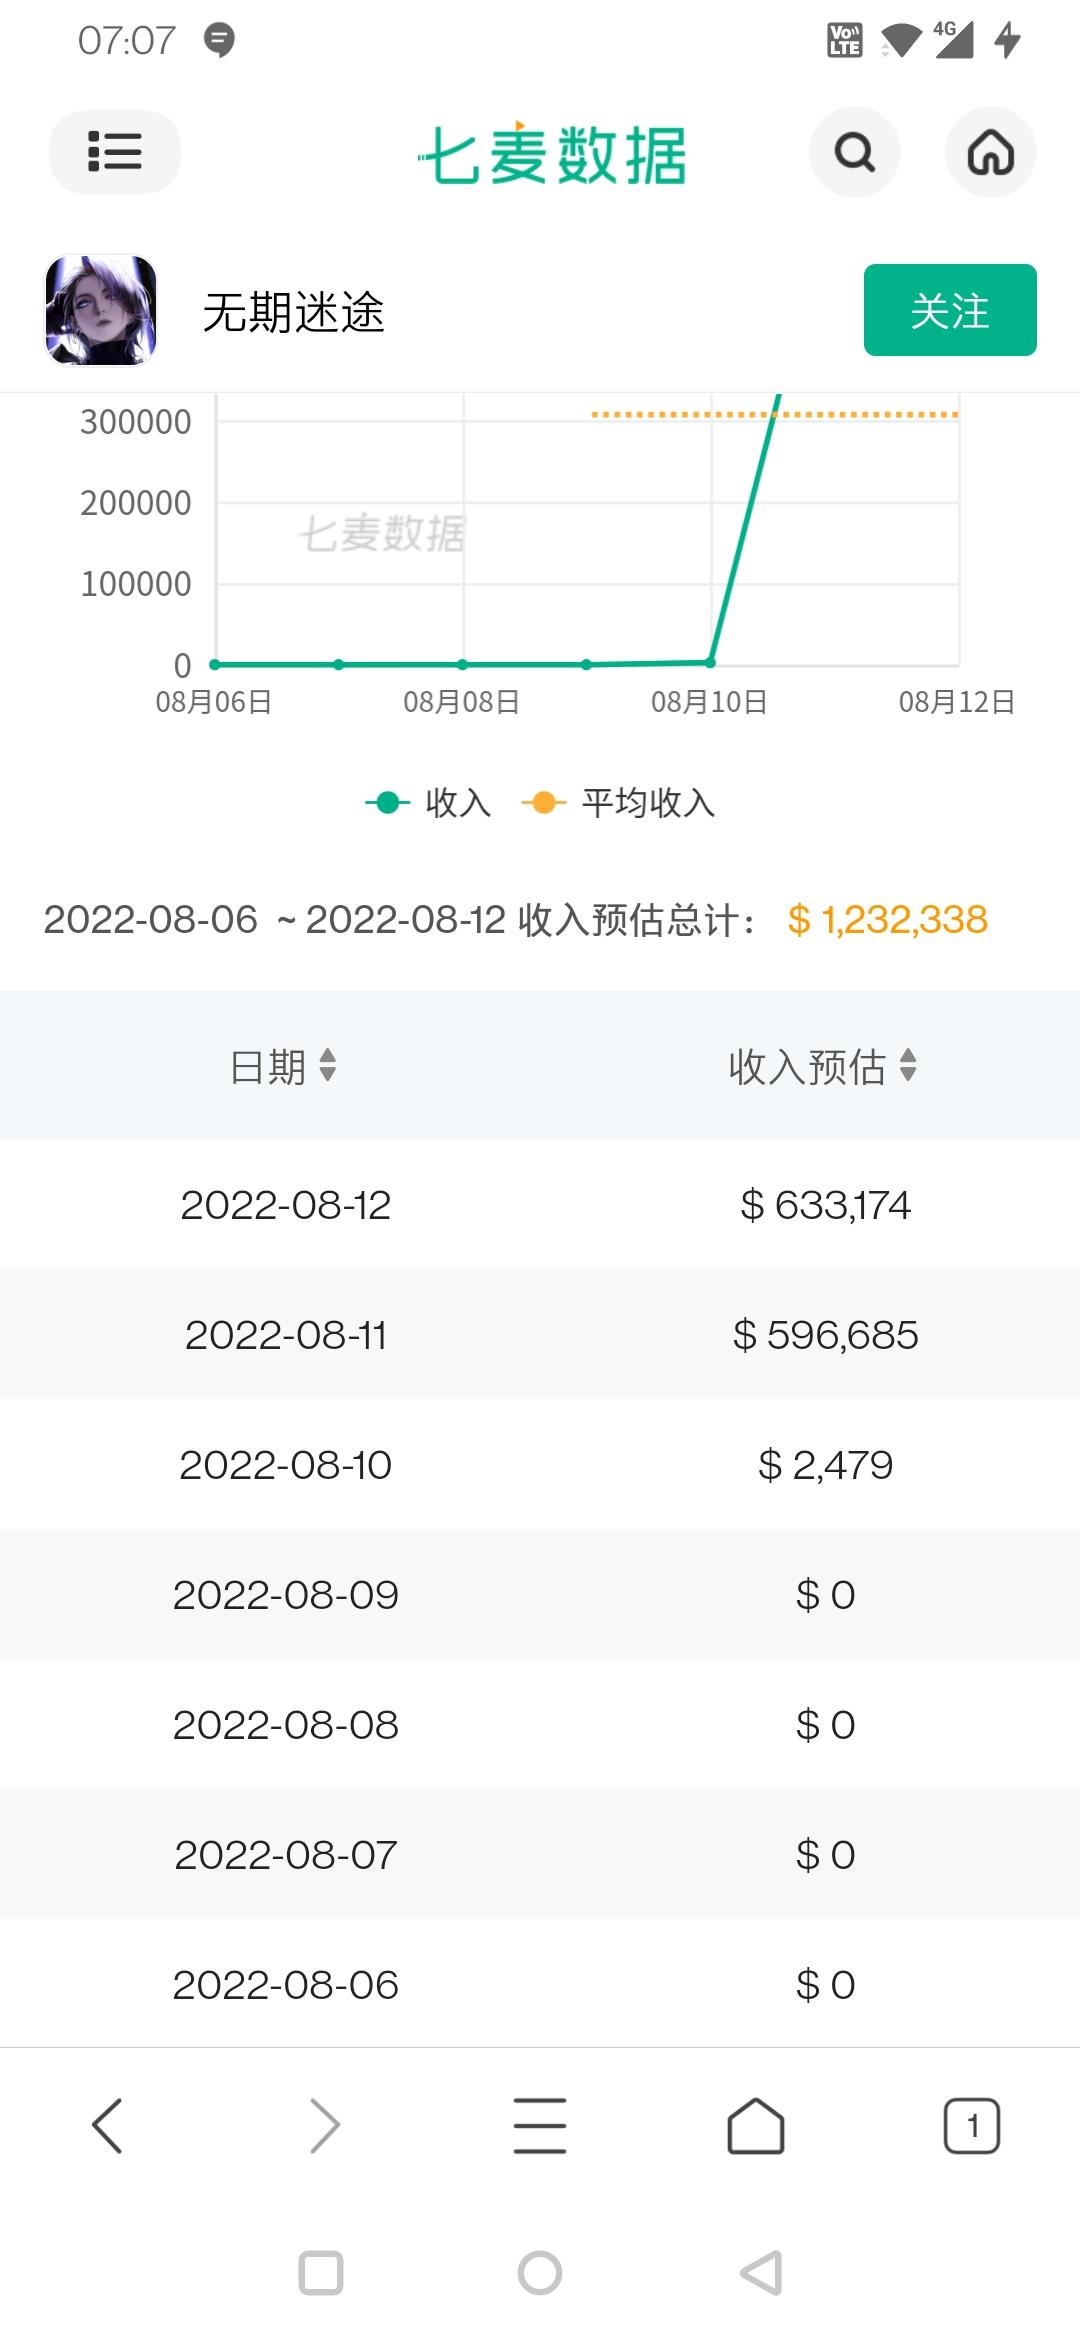Go to the Qimai home icon
Viewport: 1080px width, 2340px height.
click(x=990, y=152)
